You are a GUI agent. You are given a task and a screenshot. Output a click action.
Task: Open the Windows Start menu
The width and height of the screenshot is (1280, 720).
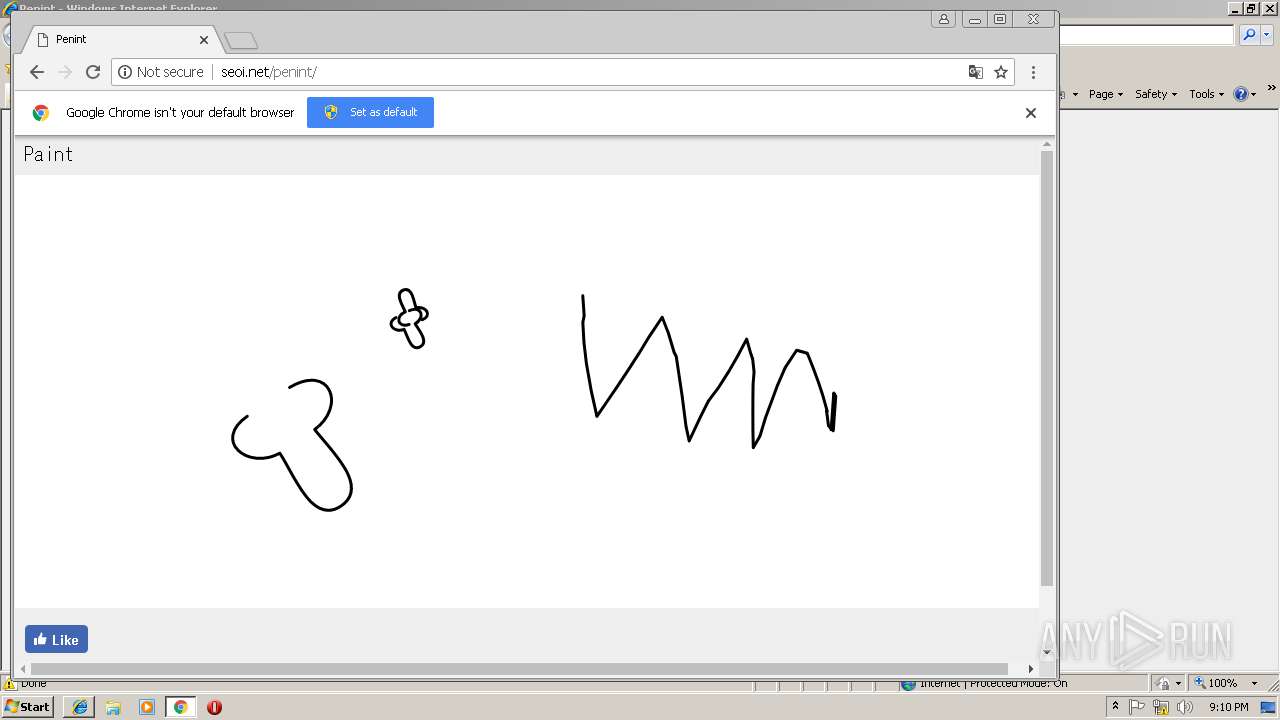(x=28, y=707)
